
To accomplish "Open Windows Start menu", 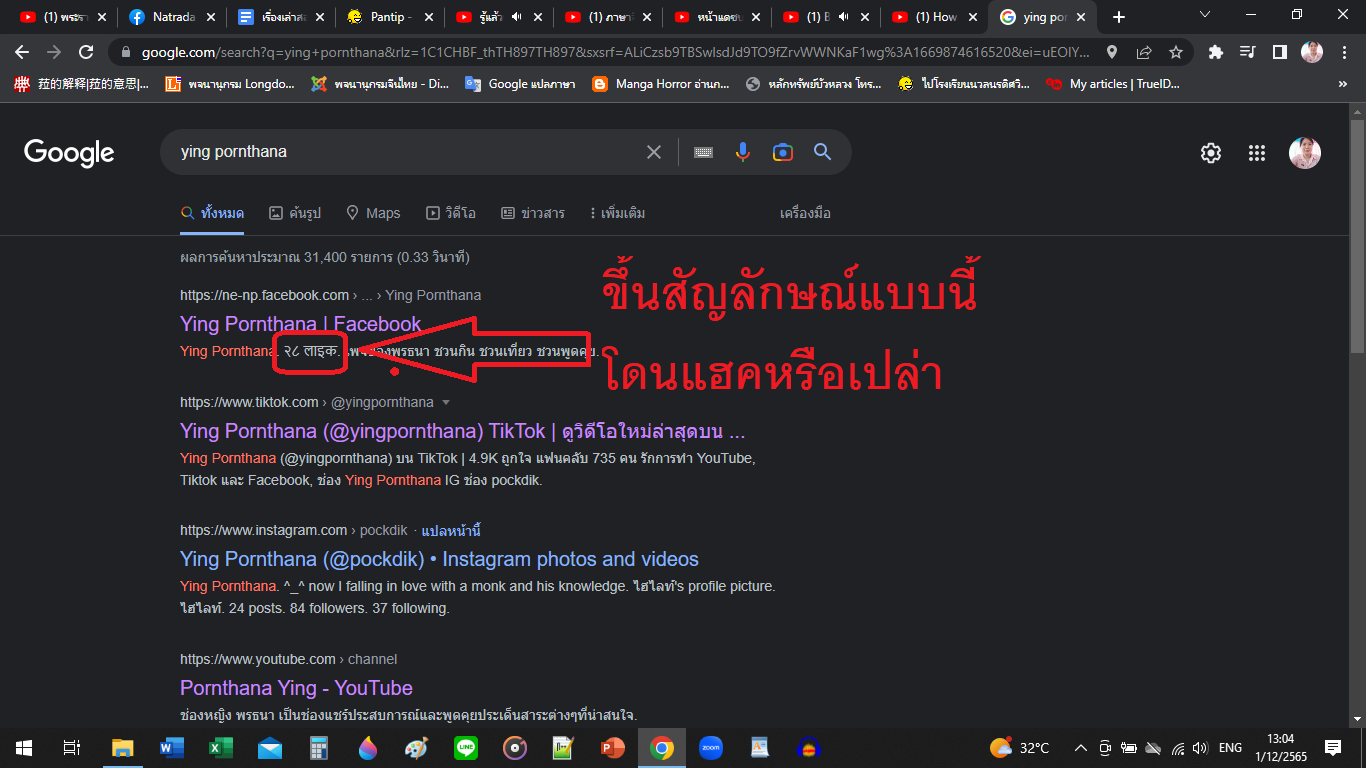I will [x=24, y=748].
